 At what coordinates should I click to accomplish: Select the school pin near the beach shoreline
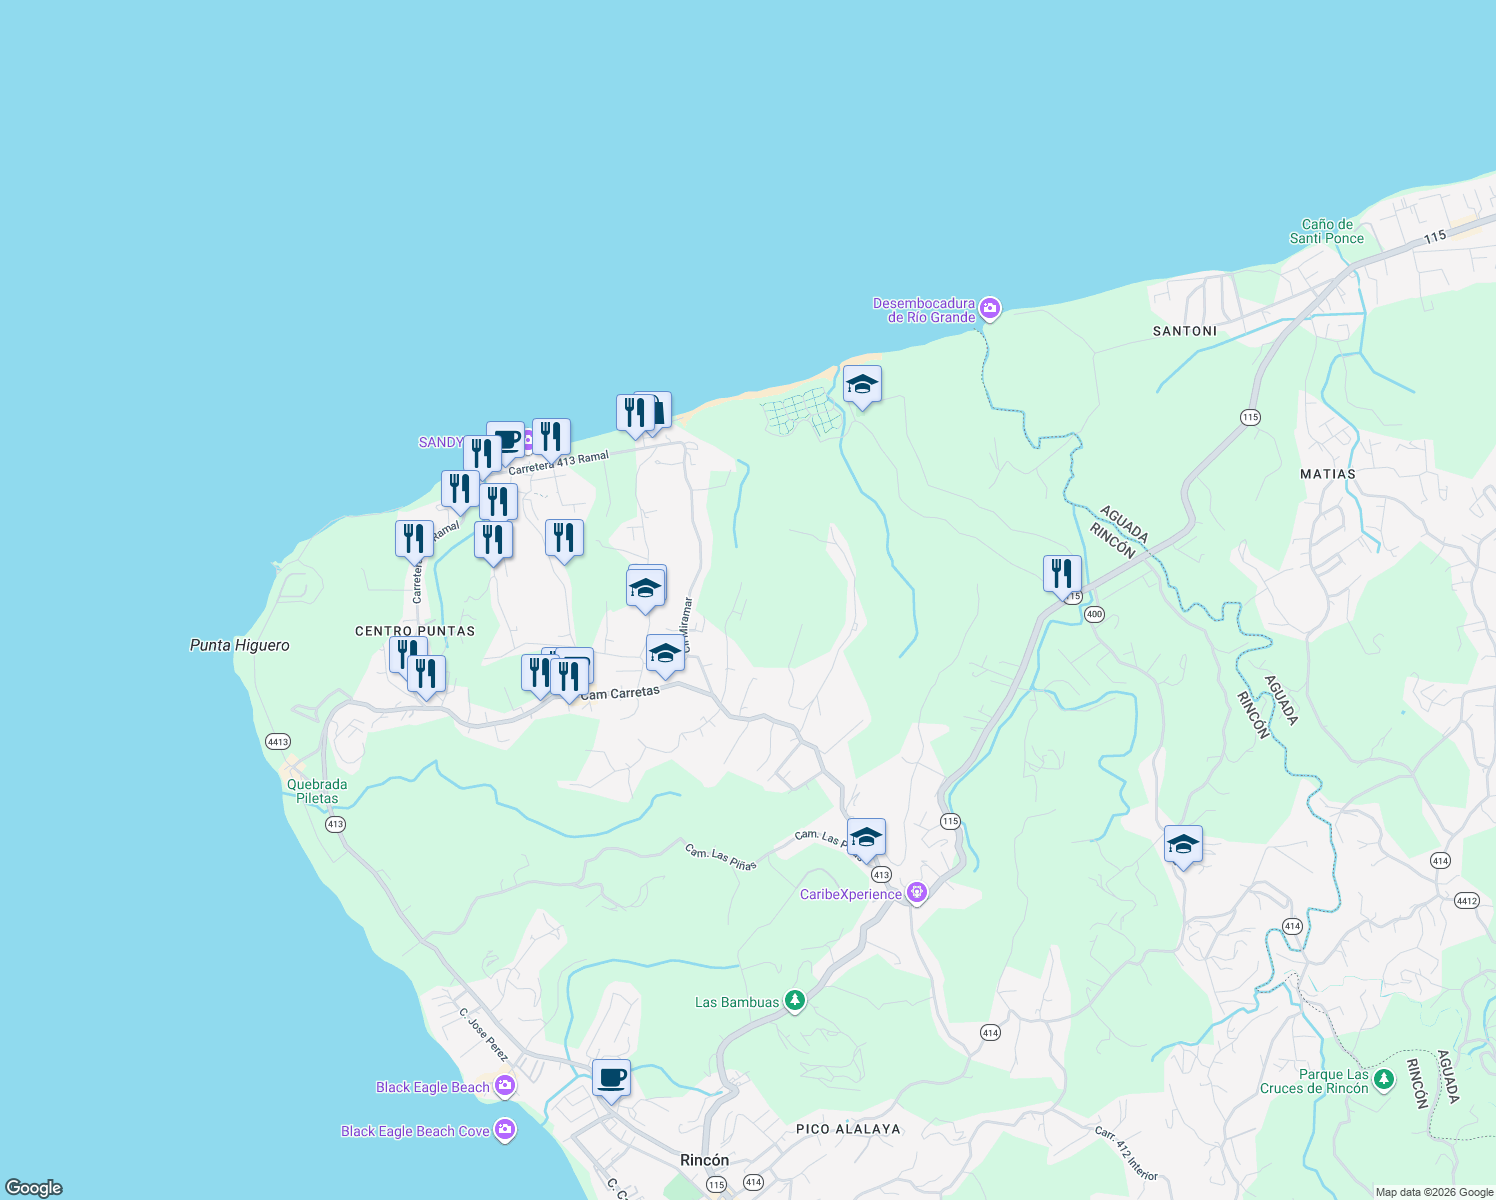tap(861, 385)
